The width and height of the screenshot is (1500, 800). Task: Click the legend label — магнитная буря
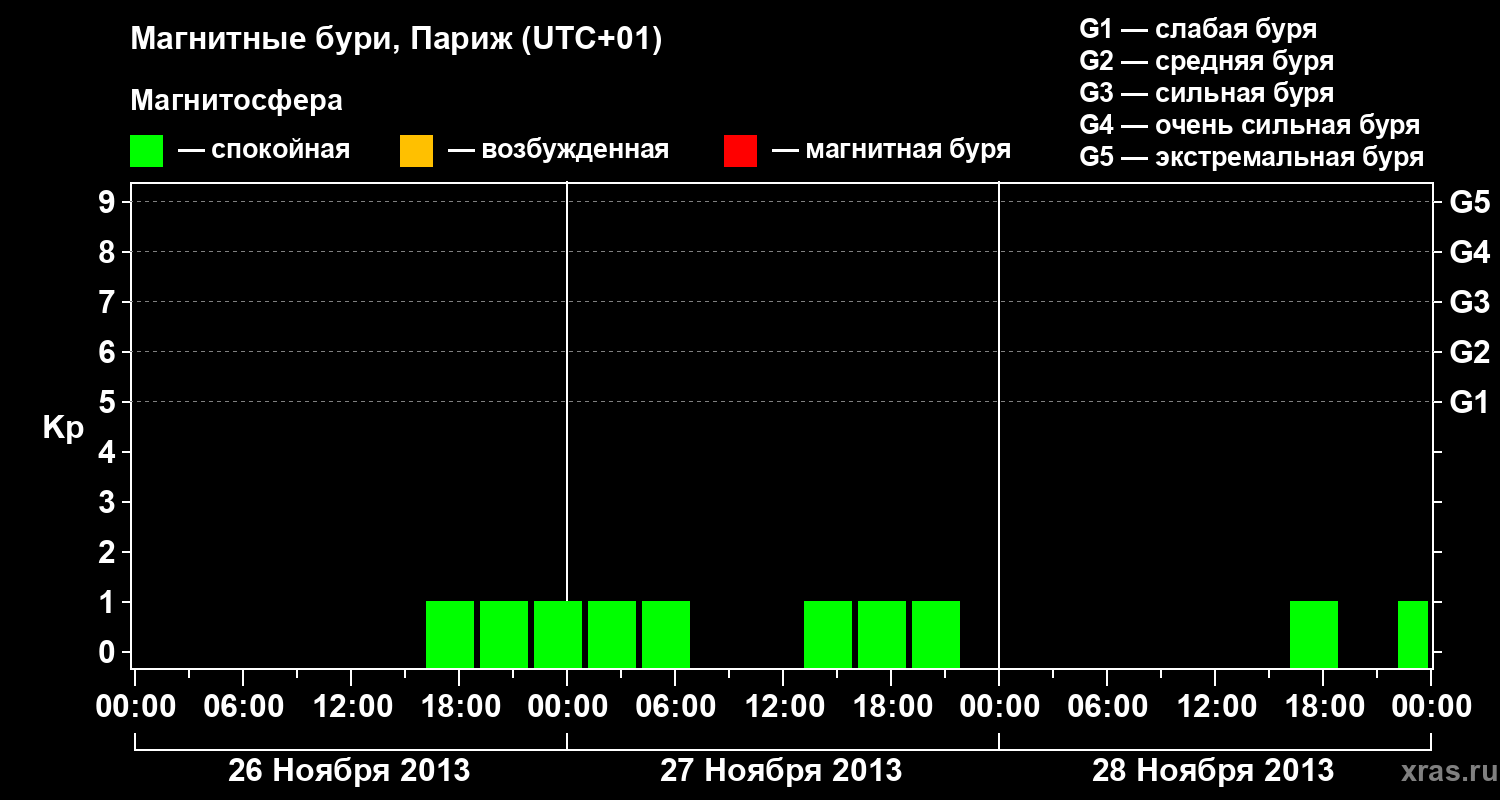[x=891, y=150]
